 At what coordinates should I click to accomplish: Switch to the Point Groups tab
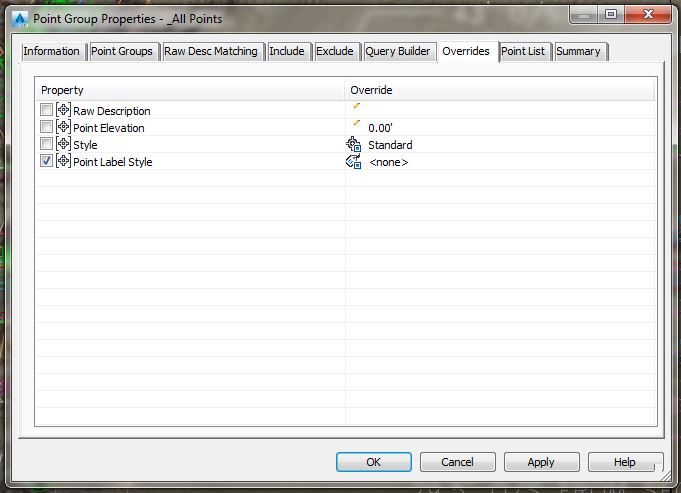click(x=122, y=52)
